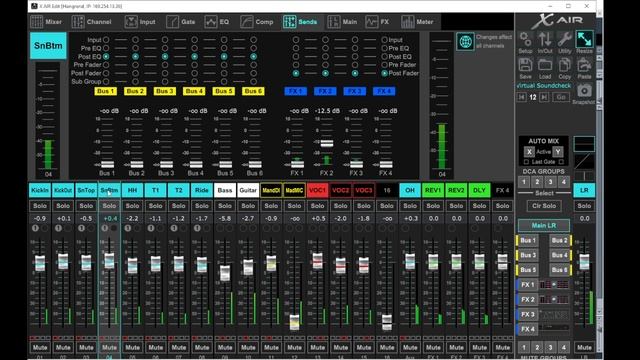640x360 pixels.
Task: Open the Main tab
Action: pos(343,22)
